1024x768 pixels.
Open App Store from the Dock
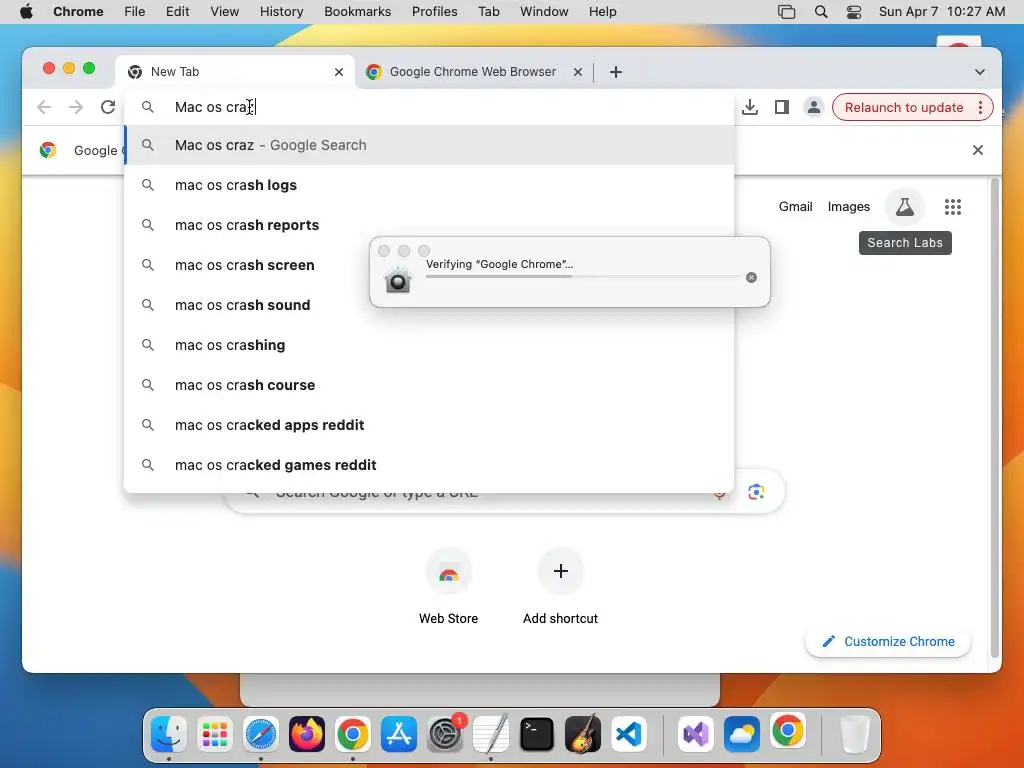[399, 734]
